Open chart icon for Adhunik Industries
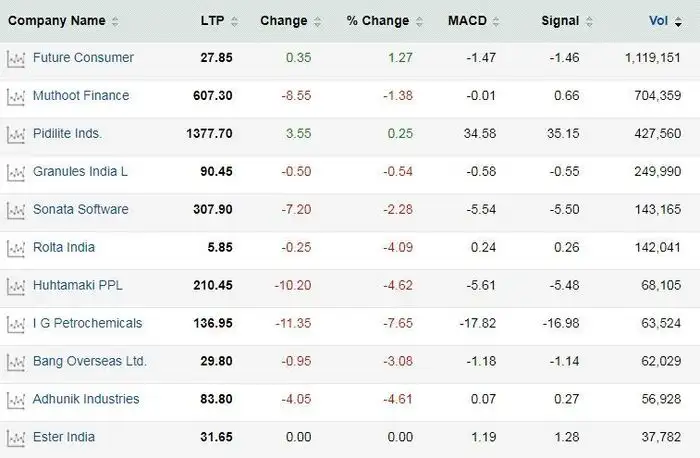700x458 pixels. pyautogui.click(x=15, y=401)
